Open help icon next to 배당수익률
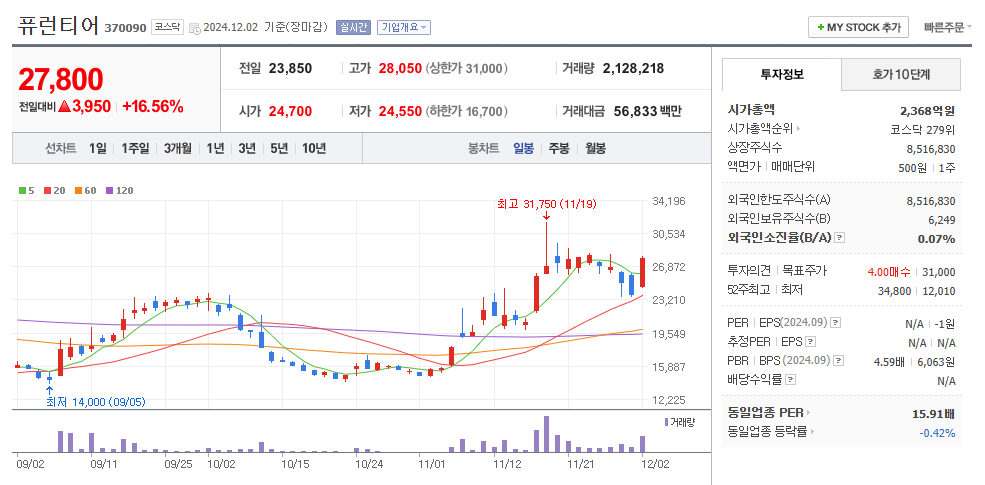Viewport: 985px width, 485px height. (790, 379)
